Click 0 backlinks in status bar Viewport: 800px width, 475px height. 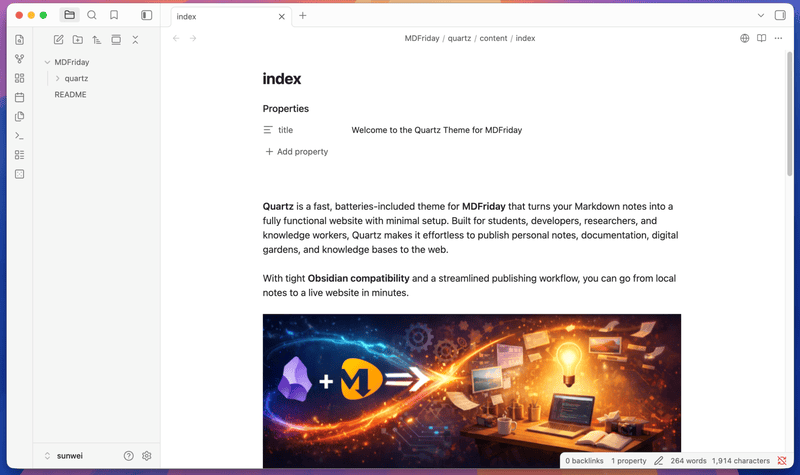click(x=584, y=461)
